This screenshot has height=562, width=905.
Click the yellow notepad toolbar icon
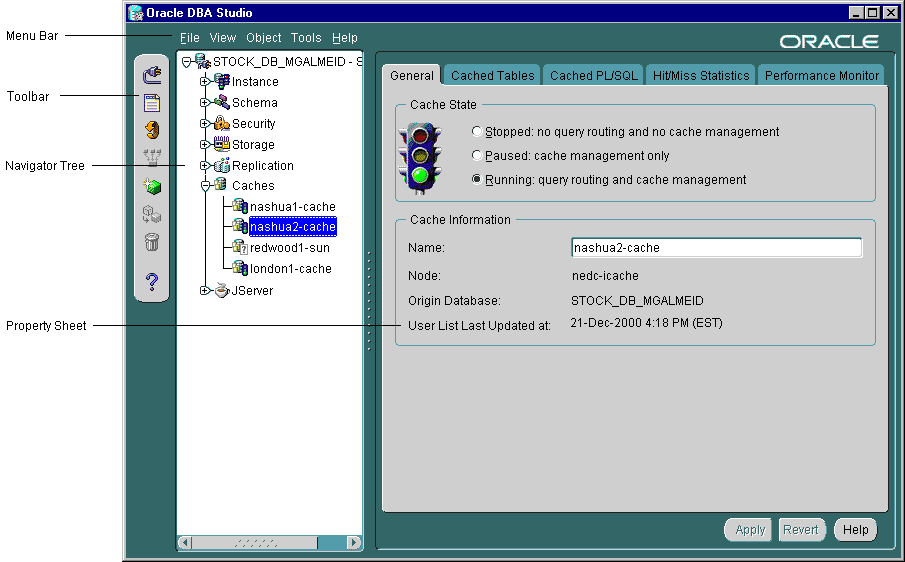point(152,103)
